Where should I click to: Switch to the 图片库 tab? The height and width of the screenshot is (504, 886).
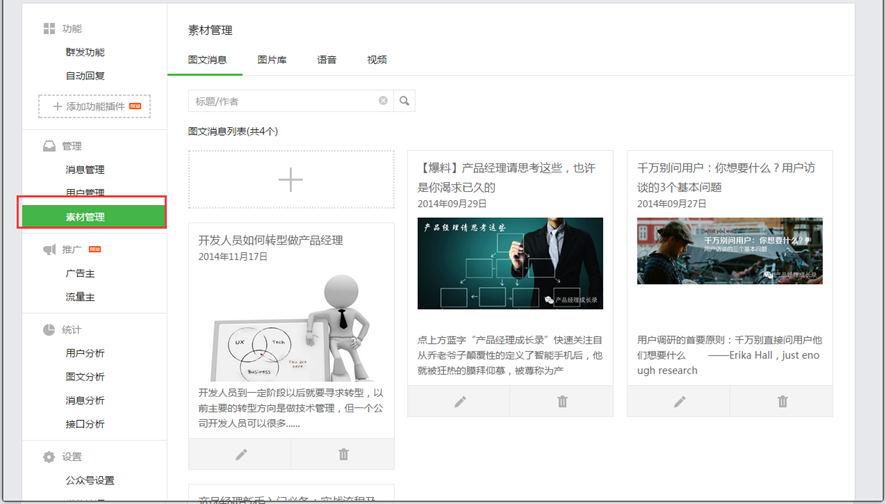[x=272, y=59]
